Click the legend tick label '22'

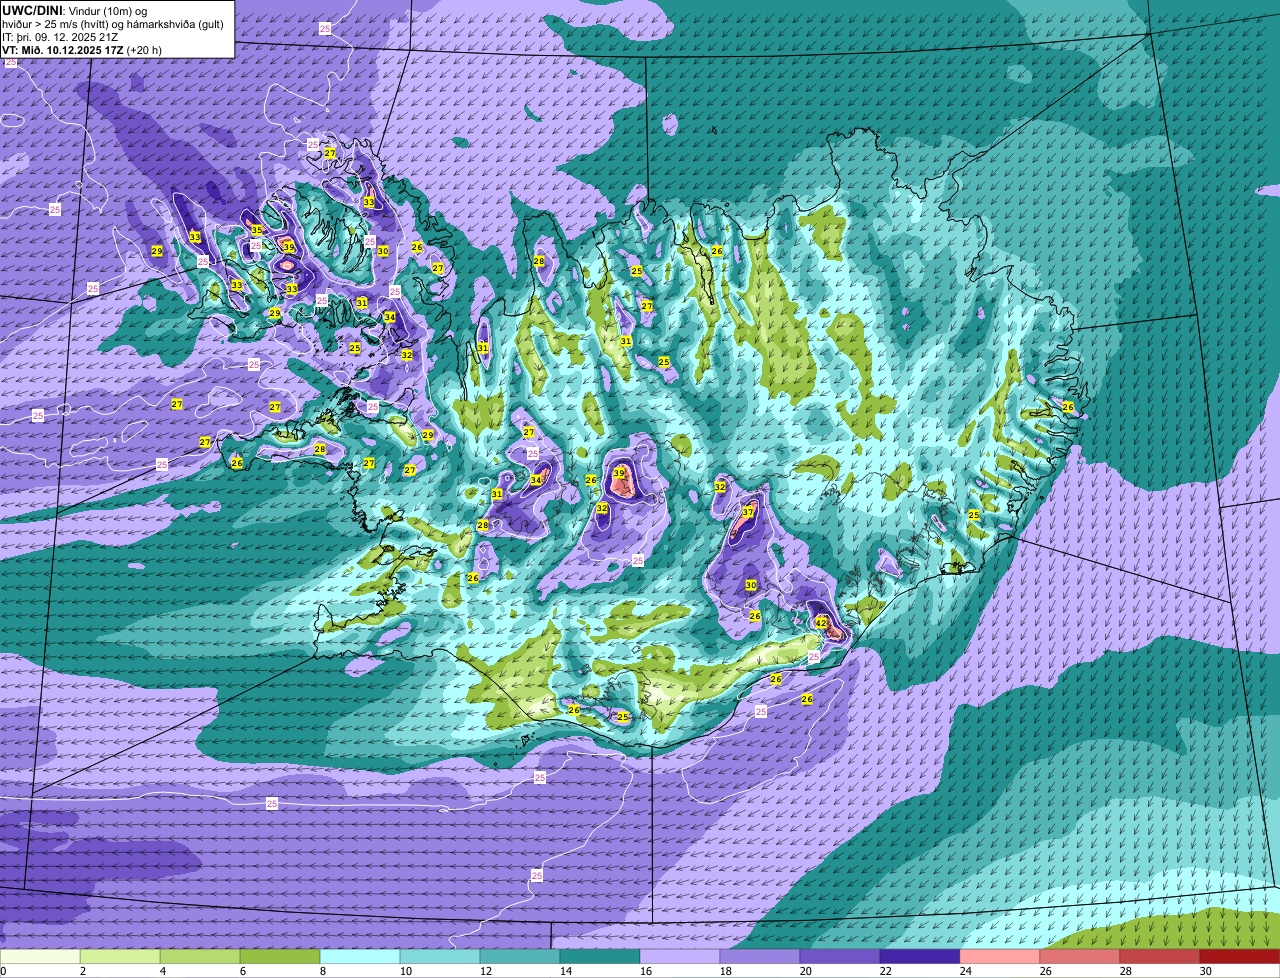click(x=886, y=971)
